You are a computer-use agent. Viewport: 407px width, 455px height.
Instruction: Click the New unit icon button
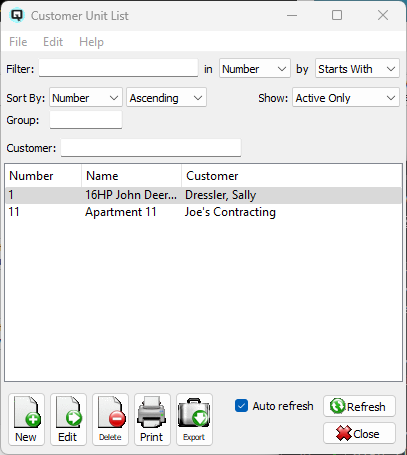(x=26, y=419)
